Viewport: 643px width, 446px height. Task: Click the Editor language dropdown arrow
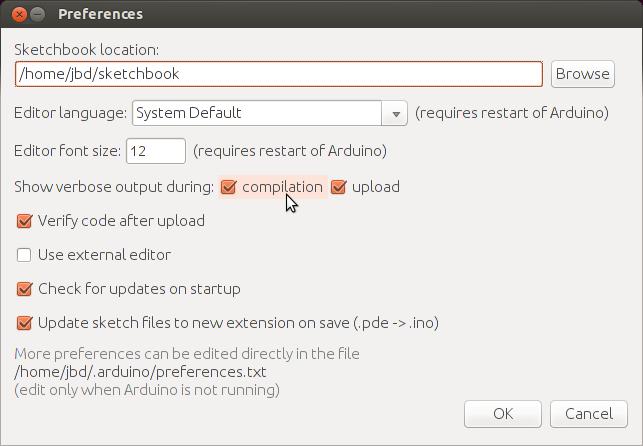tap(395, 113)
